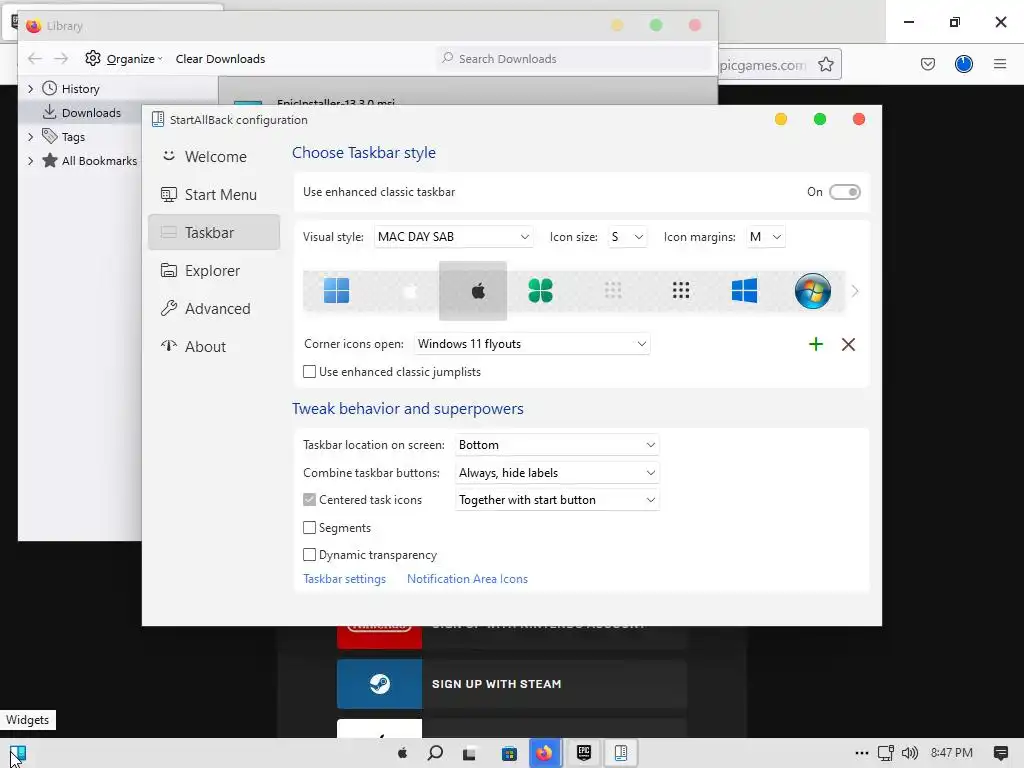Image resolution: width=1024 pixels, height=768 pixels.
Task: Open the Icon size dropdown
Action: pos(627,236)
